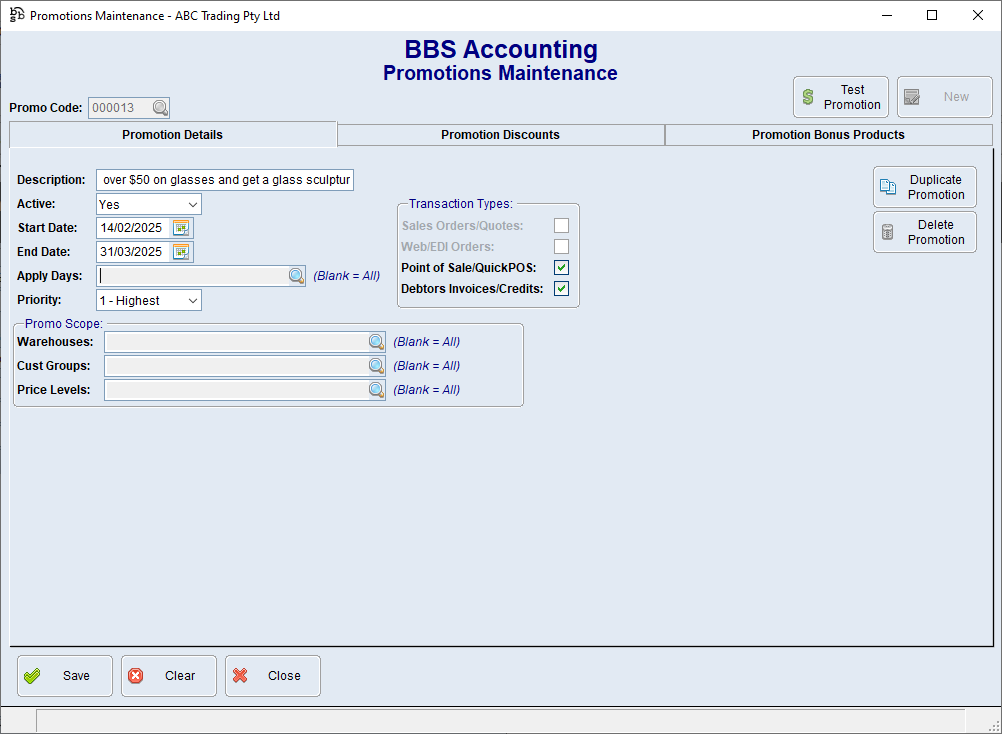The height and width of the screenshot is (734, 1002).
Task: Click the Duplicate Promotion button
Action: (x=924, y=187)
